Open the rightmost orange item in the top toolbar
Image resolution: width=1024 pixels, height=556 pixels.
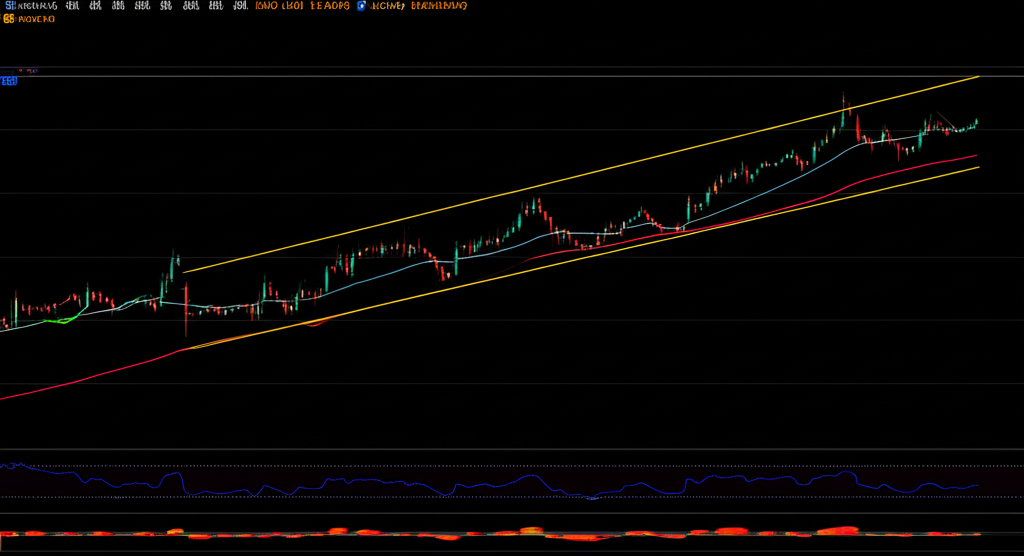point(438,5)
